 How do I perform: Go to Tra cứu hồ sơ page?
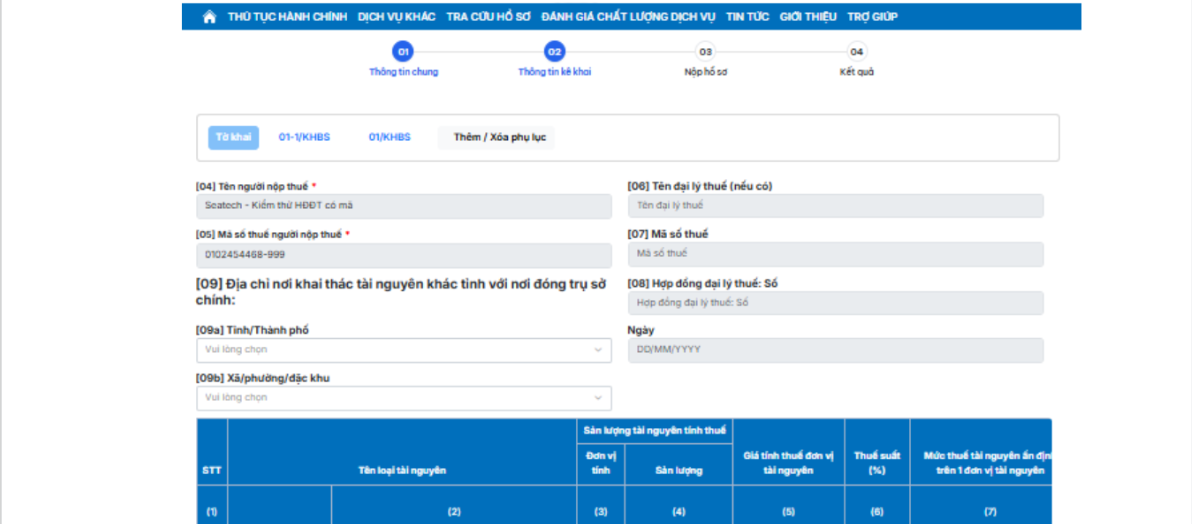pos(488,17)
